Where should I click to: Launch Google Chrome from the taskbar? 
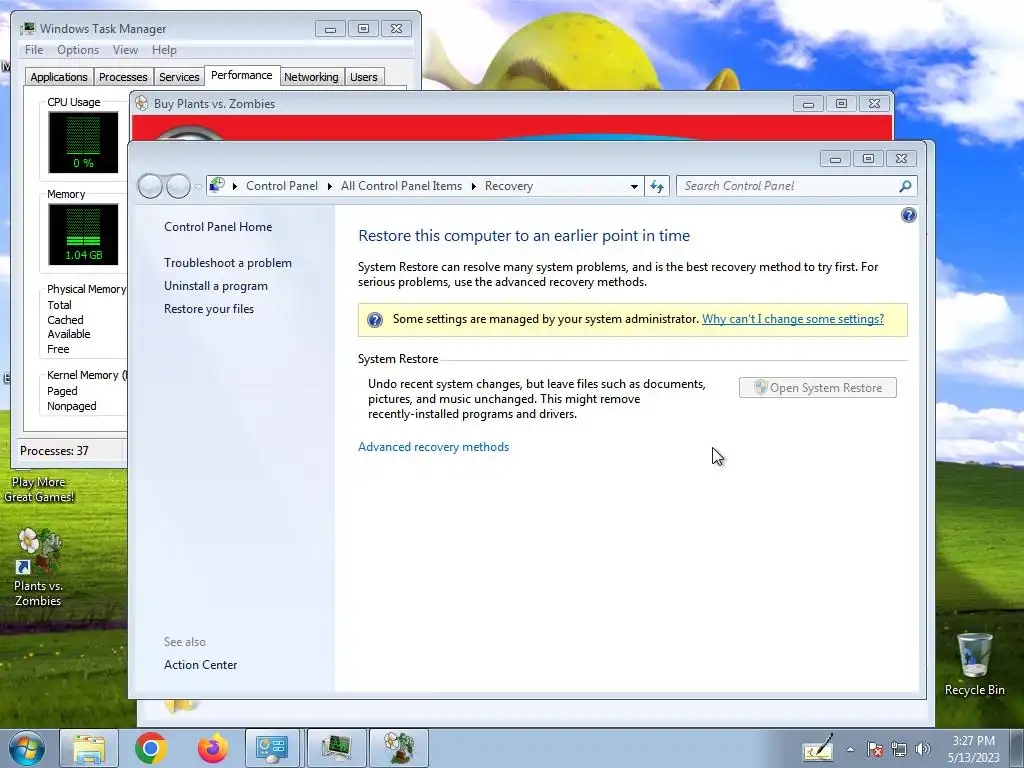click(151, 748)
